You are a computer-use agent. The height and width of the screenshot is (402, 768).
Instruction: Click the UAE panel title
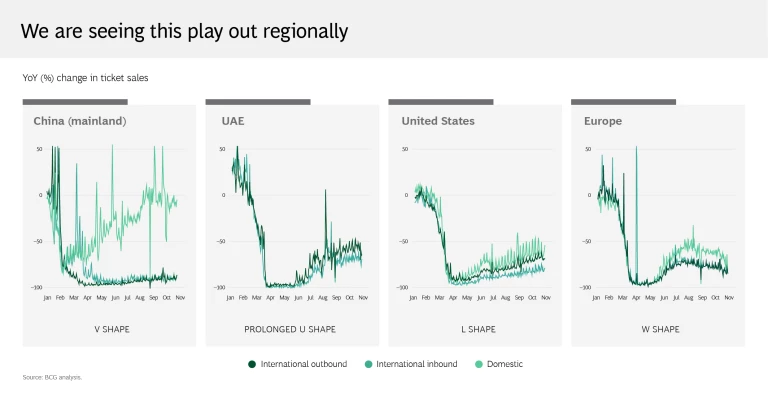pyautogui.click(x=232, y=121)
